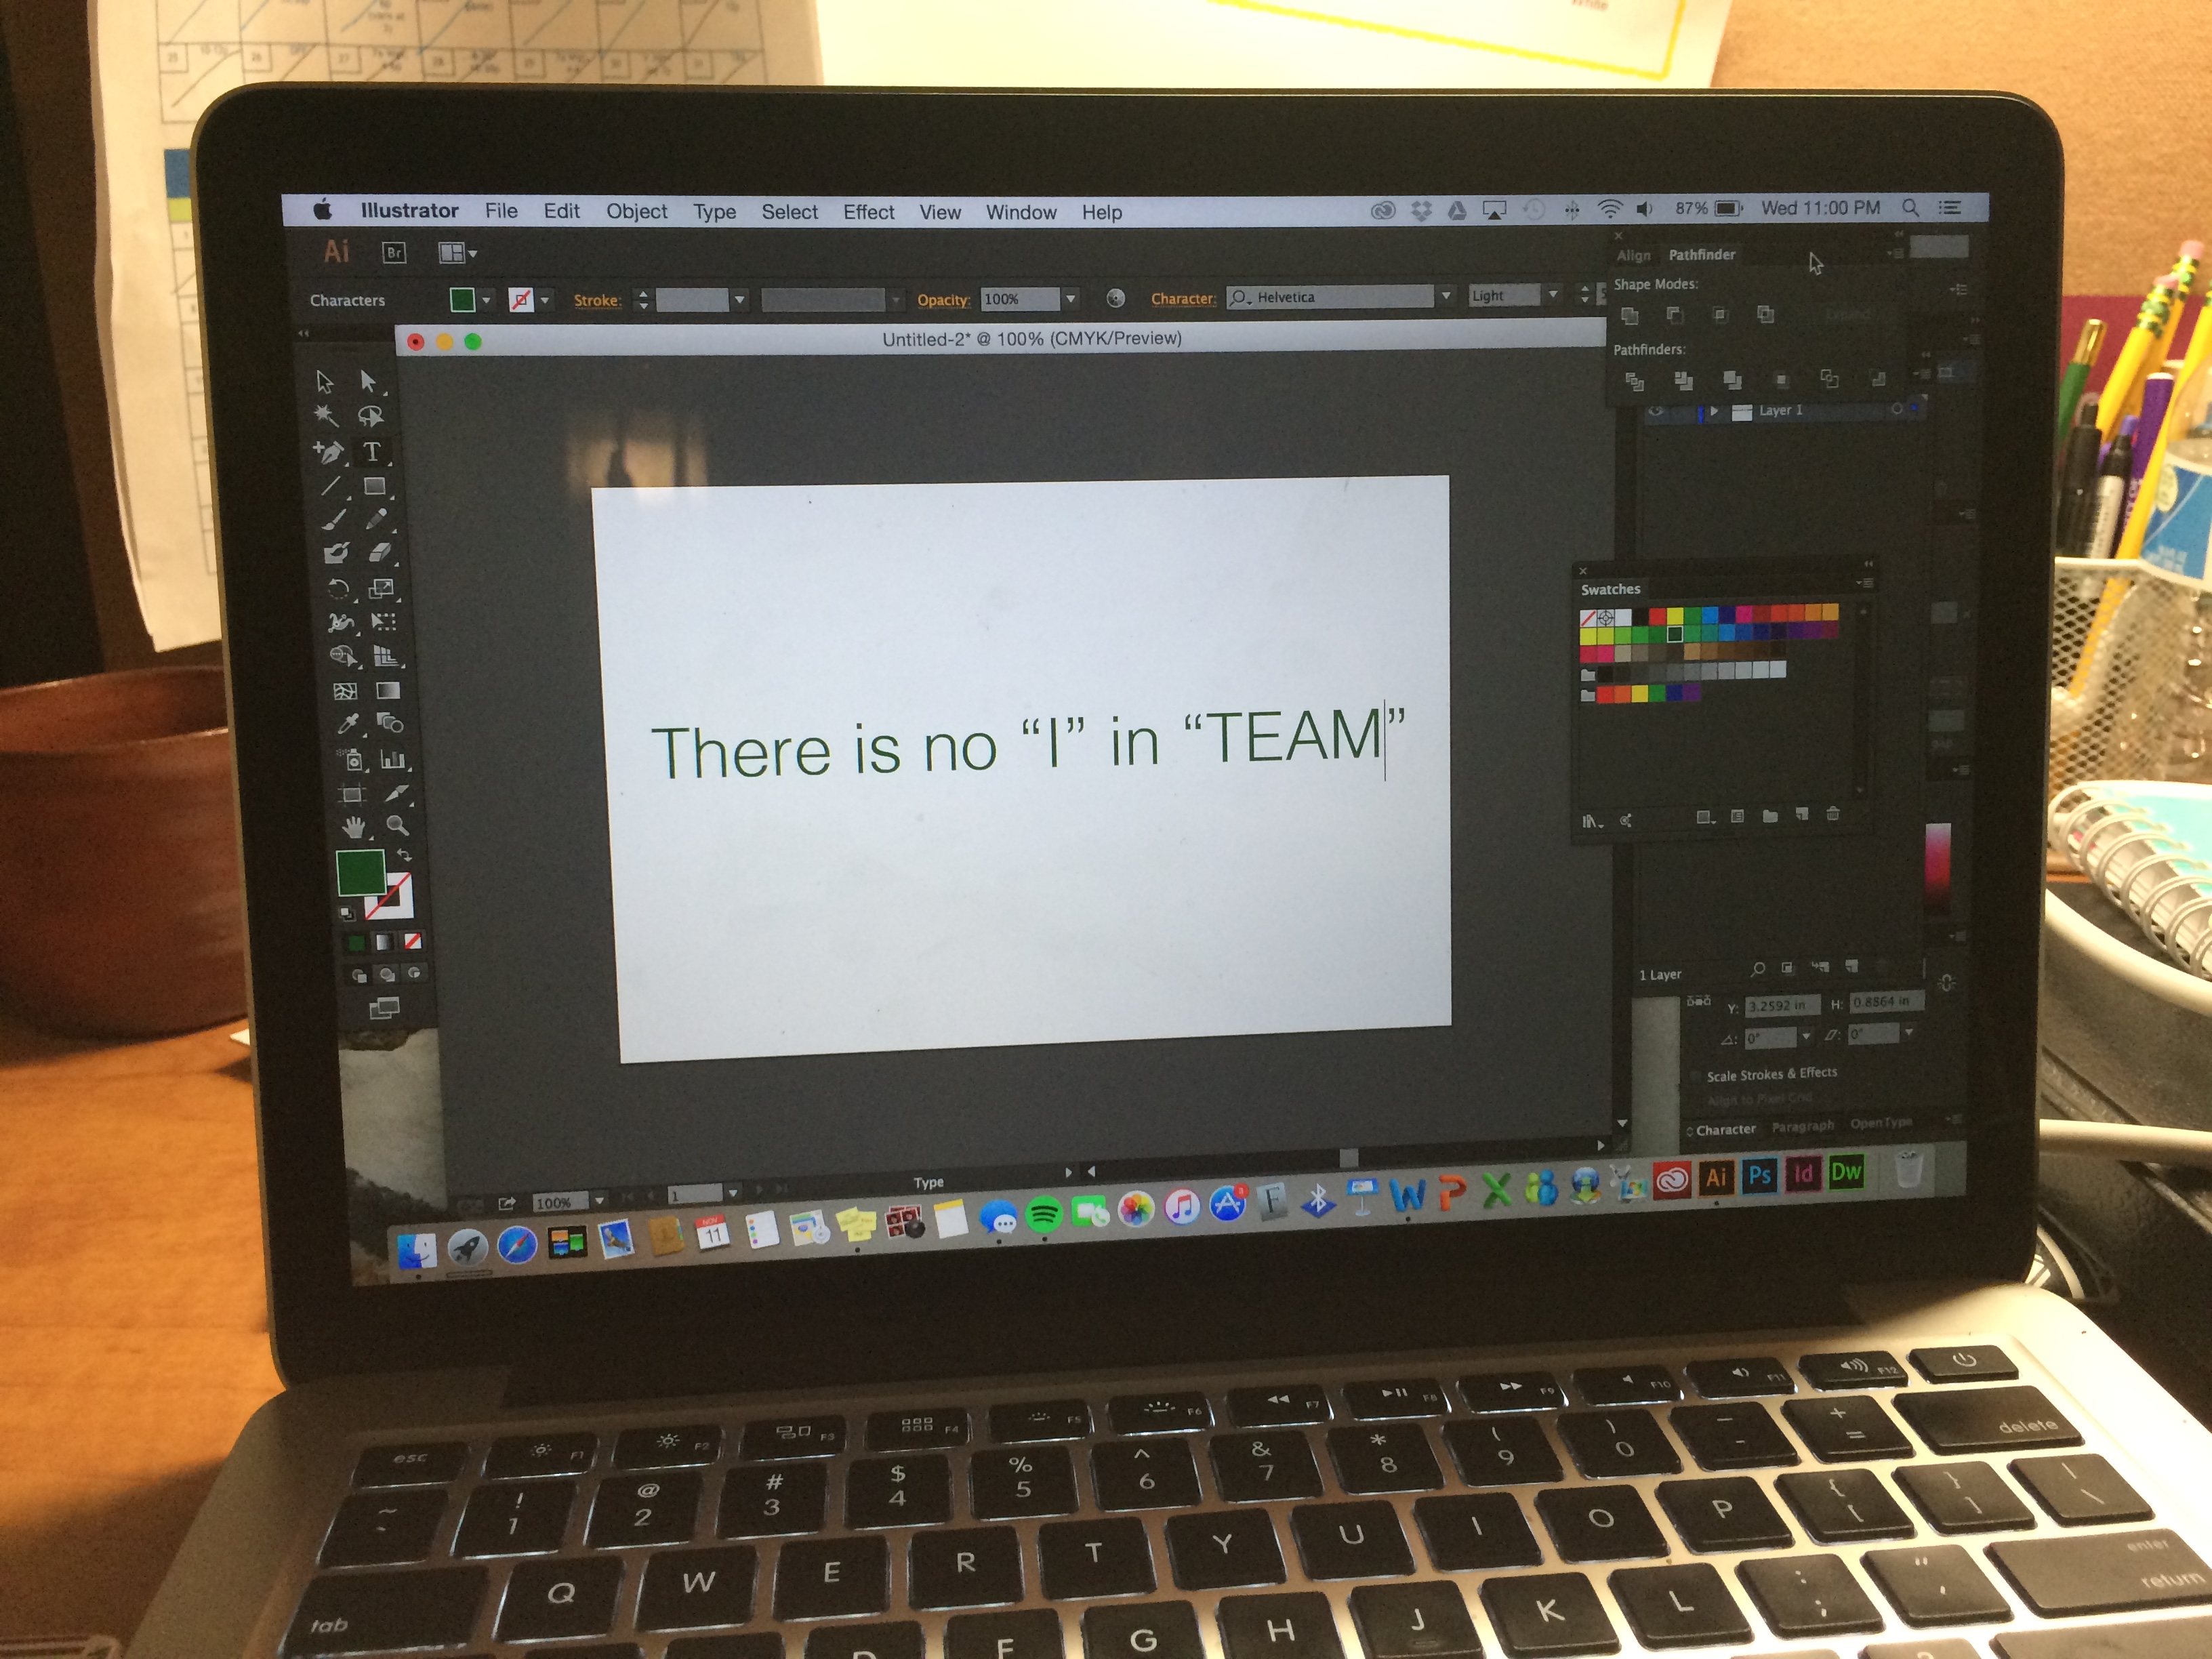Image resolution: width=2212 pixels, height=1659 pixels.
Task: Select the Zoom magnifier tool
Action: [x=397, y=825]
